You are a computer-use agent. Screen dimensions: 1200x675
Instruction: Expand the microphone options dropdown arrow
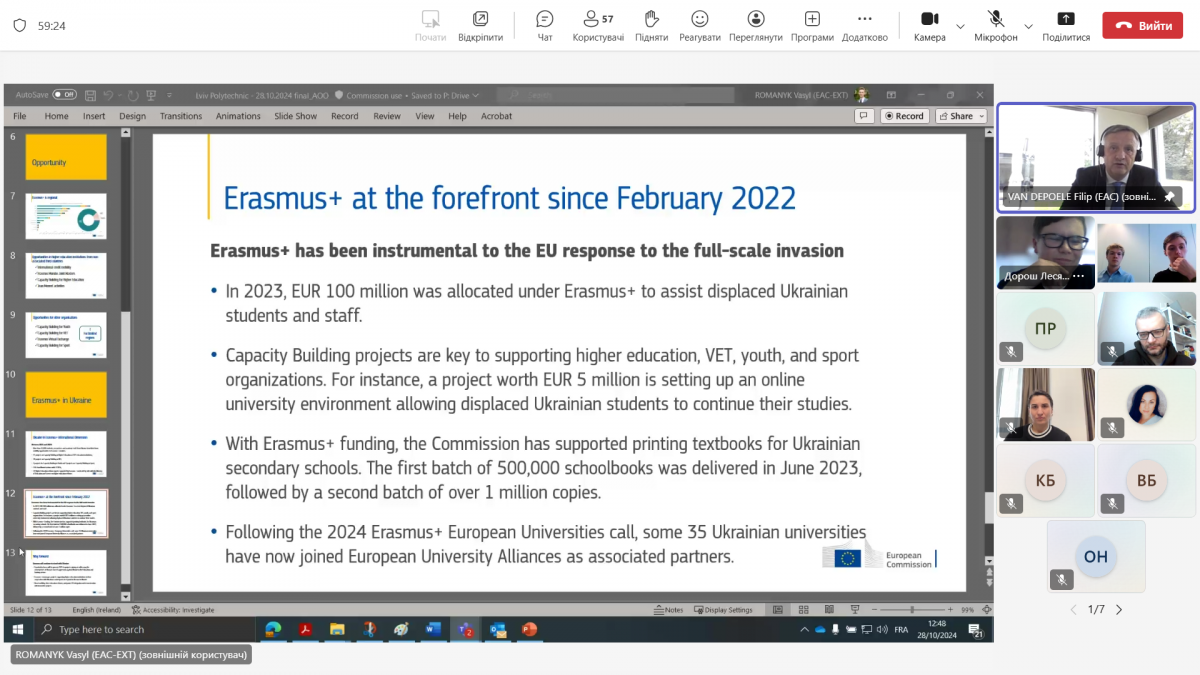pyautogui.click(x=1028, y=26)
